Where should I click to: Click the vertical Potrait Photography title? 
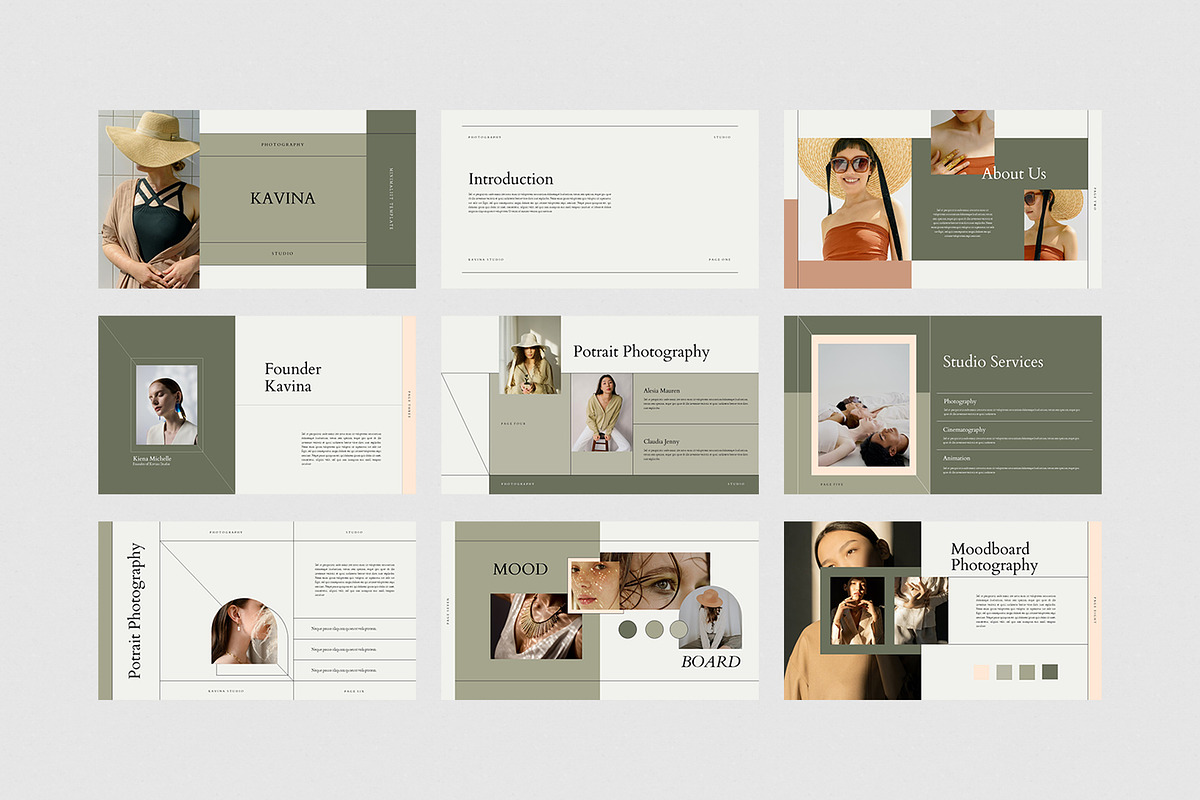coord(136,611)
